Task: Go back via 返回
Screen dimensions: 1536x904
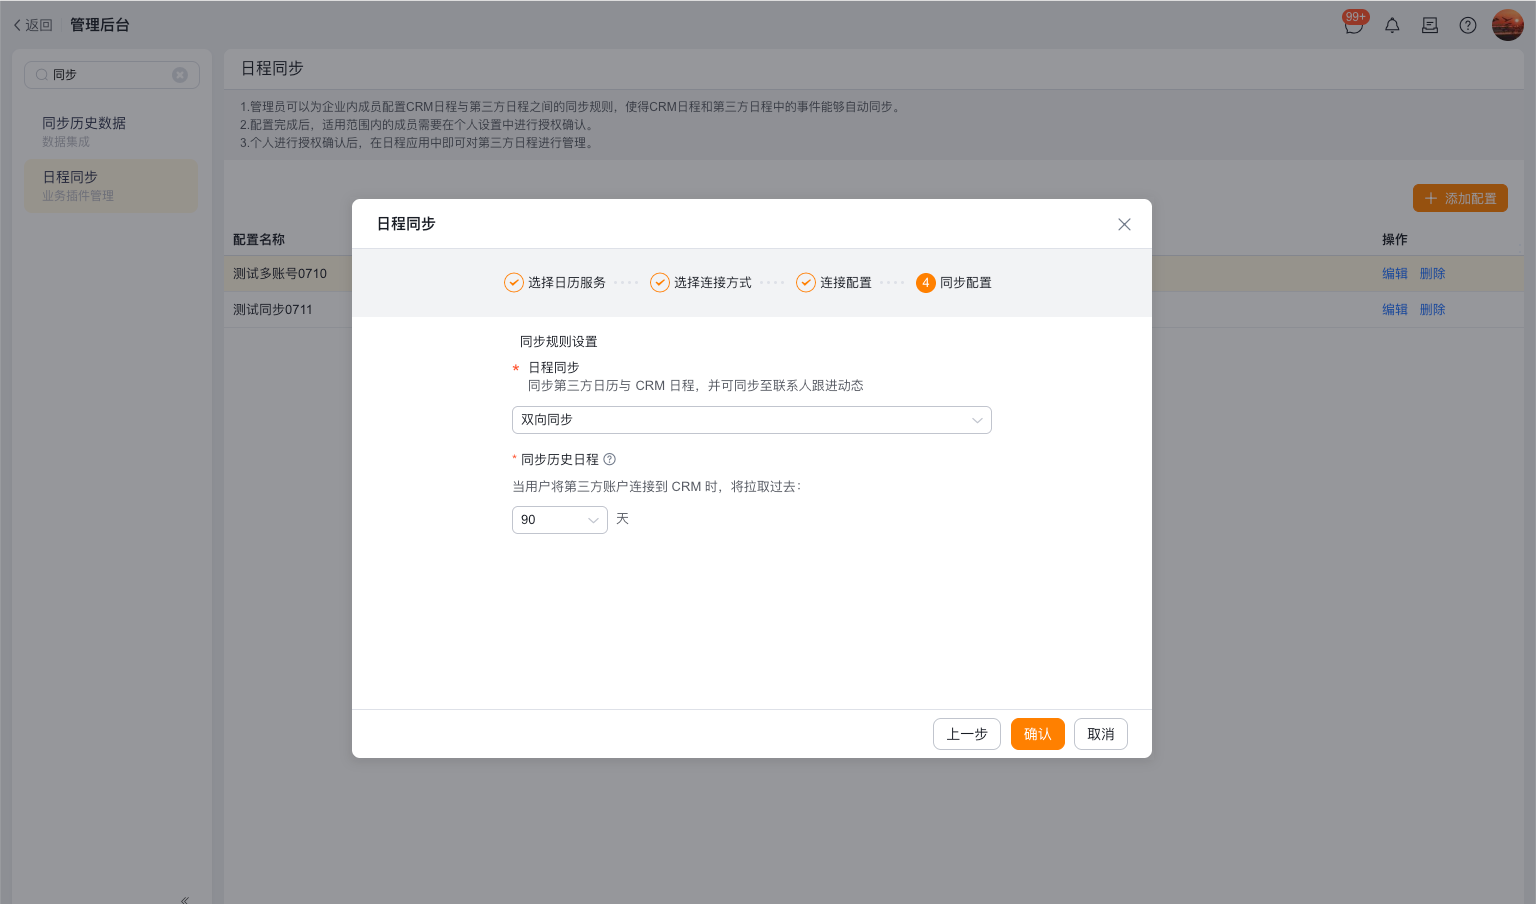Action: click(x=33, y=25)
